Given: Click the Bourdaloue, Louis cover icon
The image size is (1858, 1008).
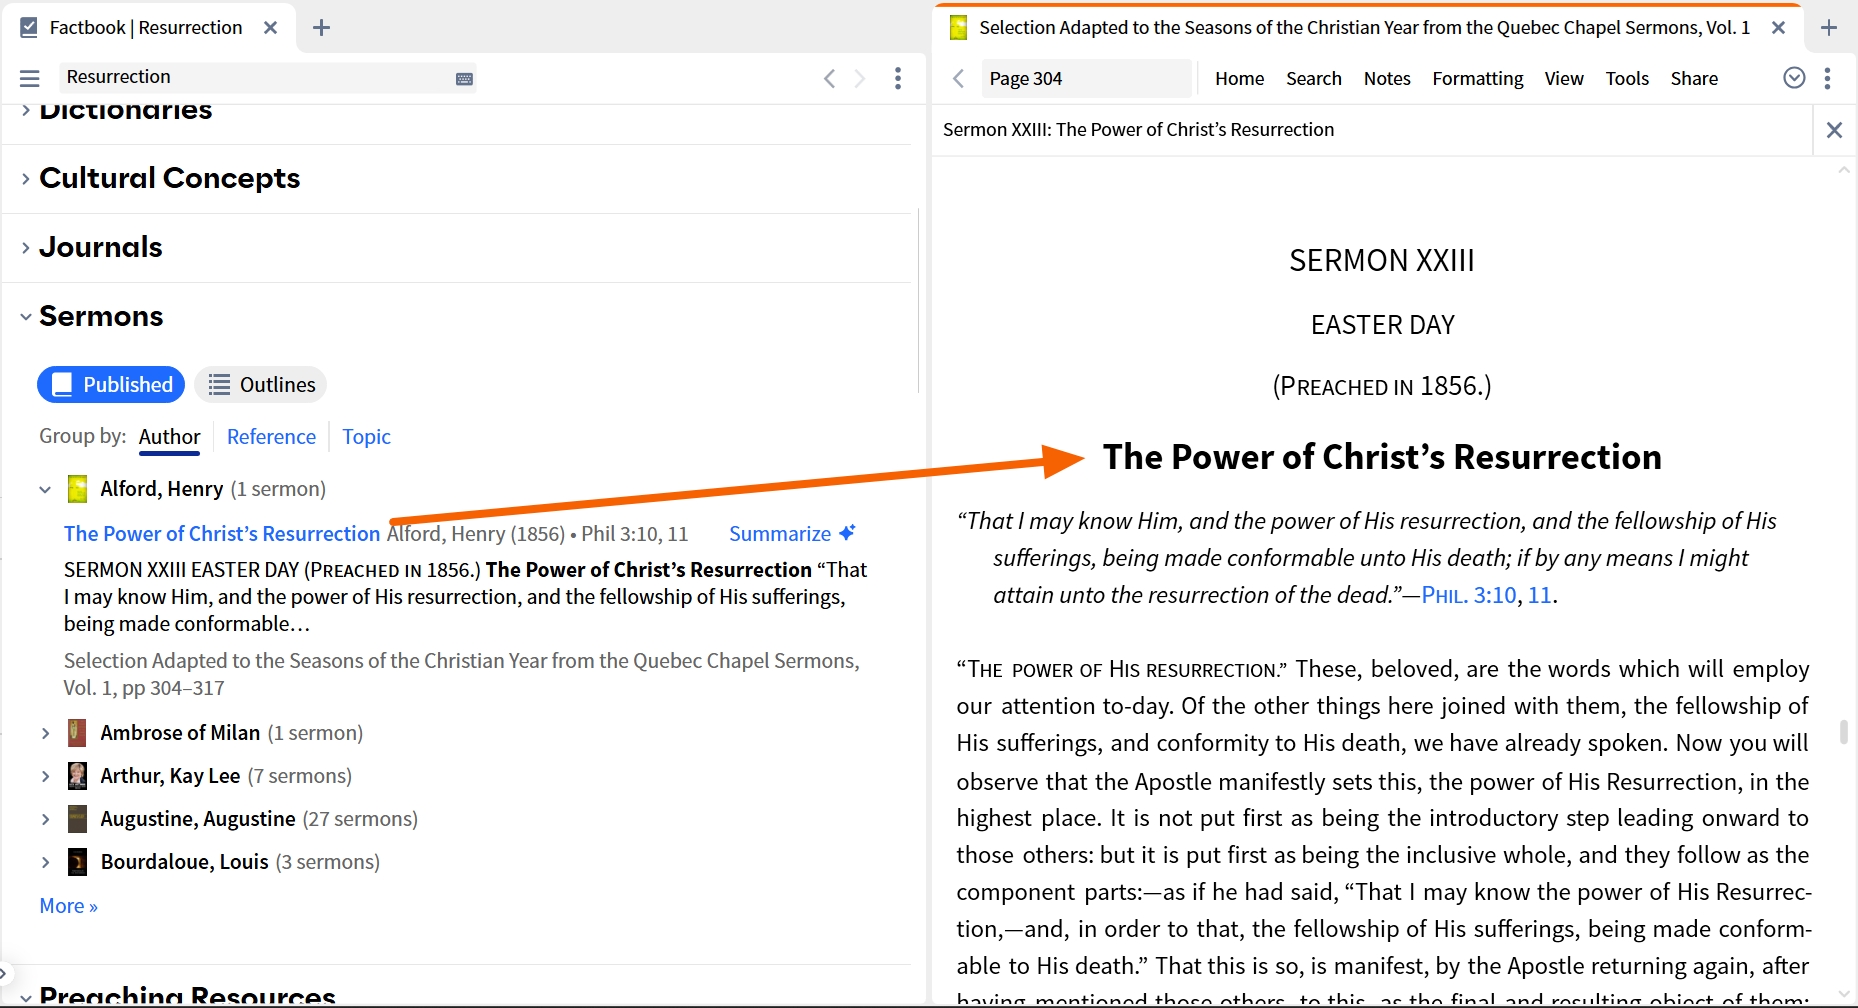Looking at the screenshot, I should pyautogui.click(x=77, y=862).
